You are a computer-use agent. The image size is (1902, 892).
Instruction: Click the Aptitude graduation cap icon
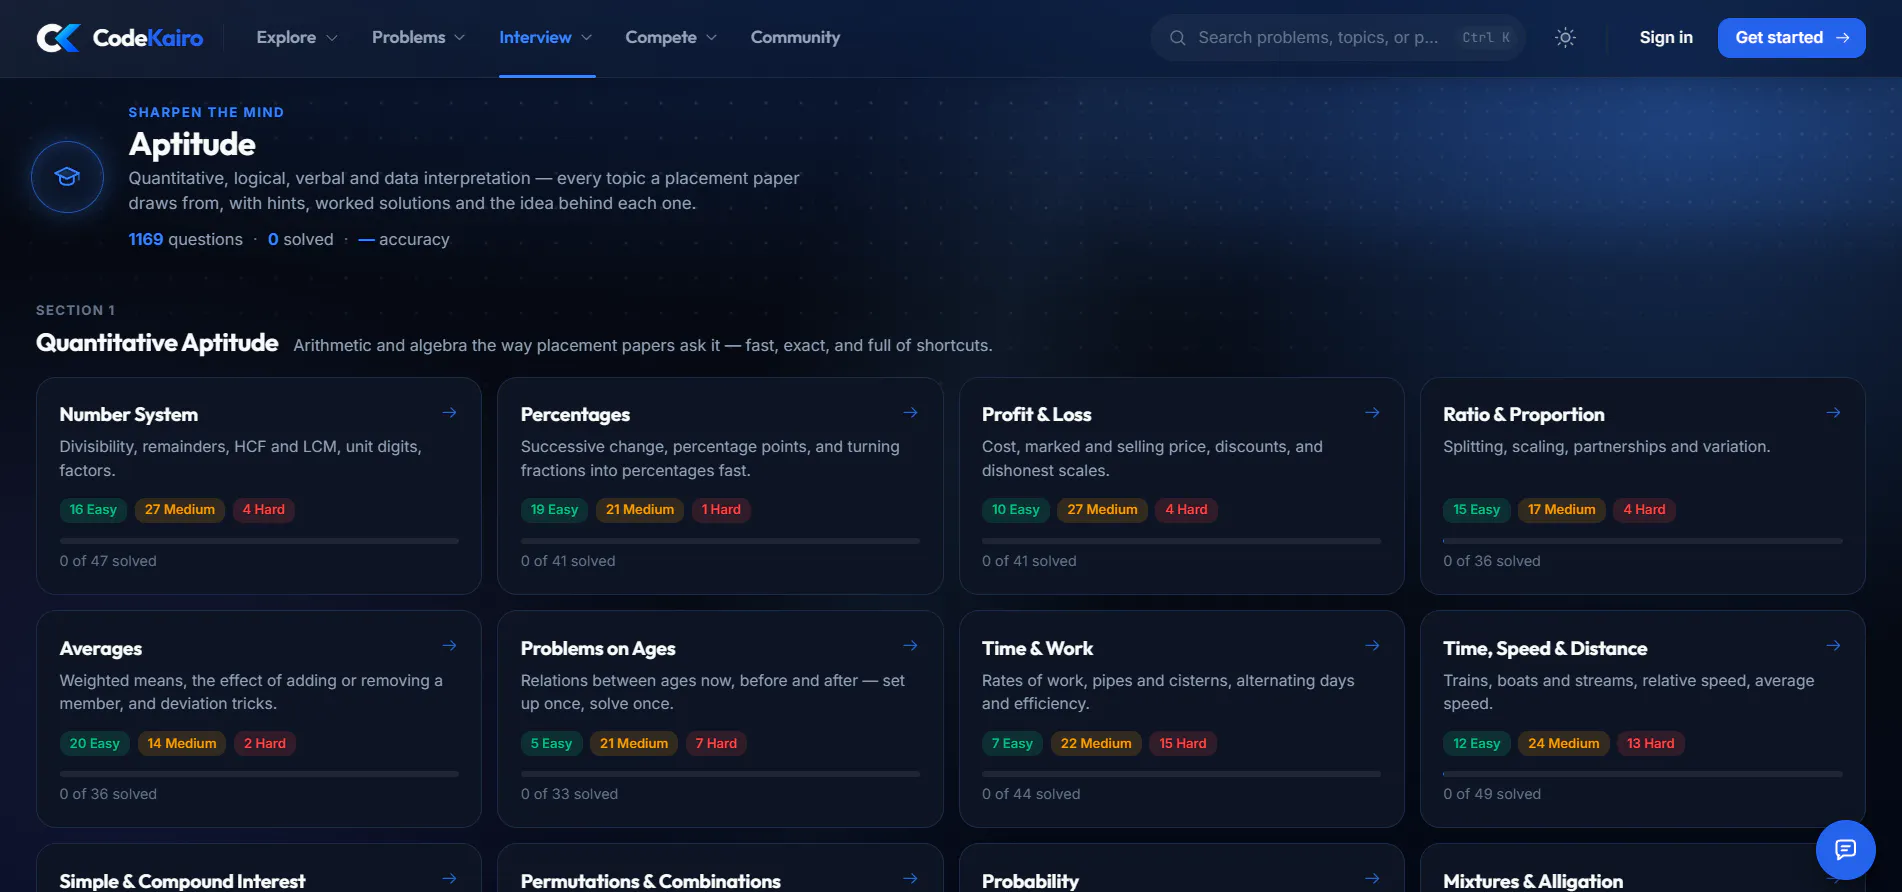(67, 177)
